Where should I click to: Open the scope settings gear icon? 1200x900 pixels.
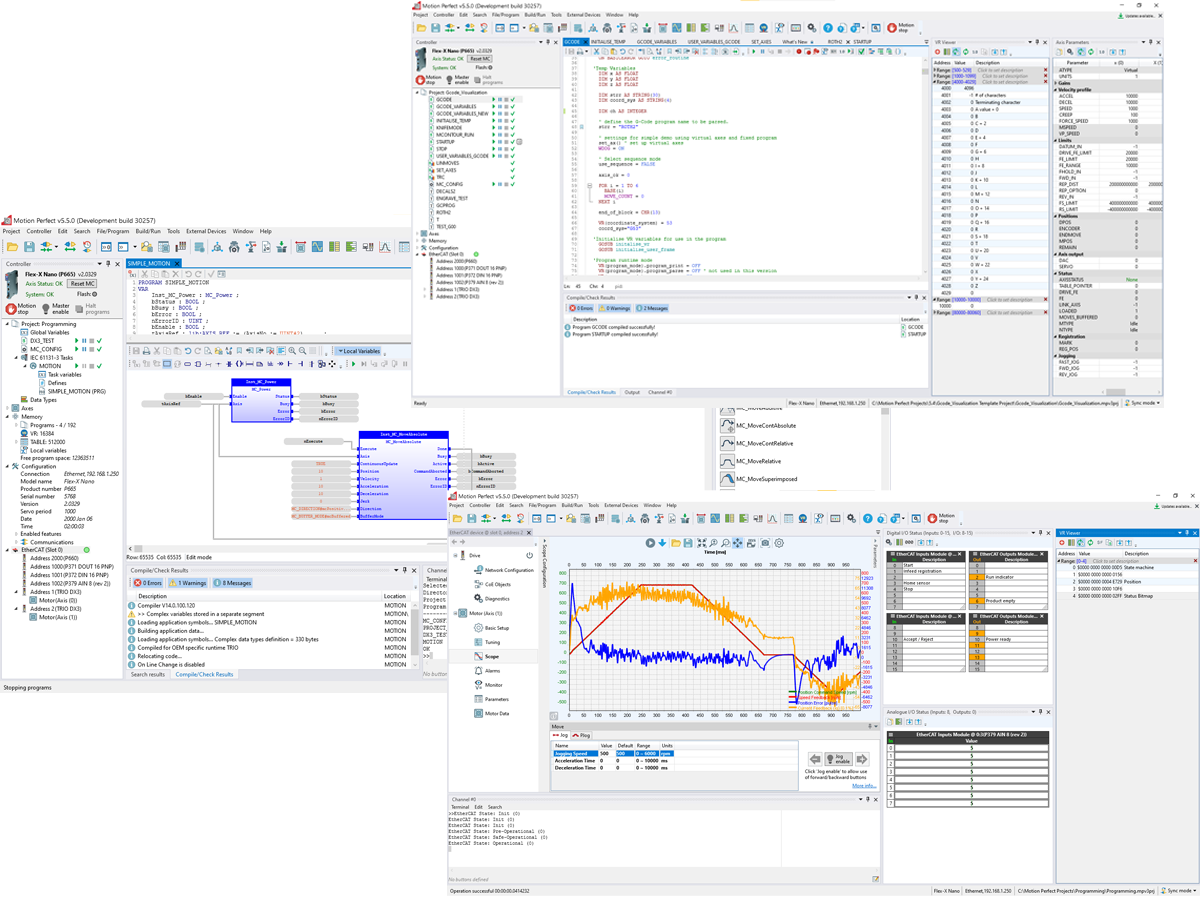click(x=780, y=543)
